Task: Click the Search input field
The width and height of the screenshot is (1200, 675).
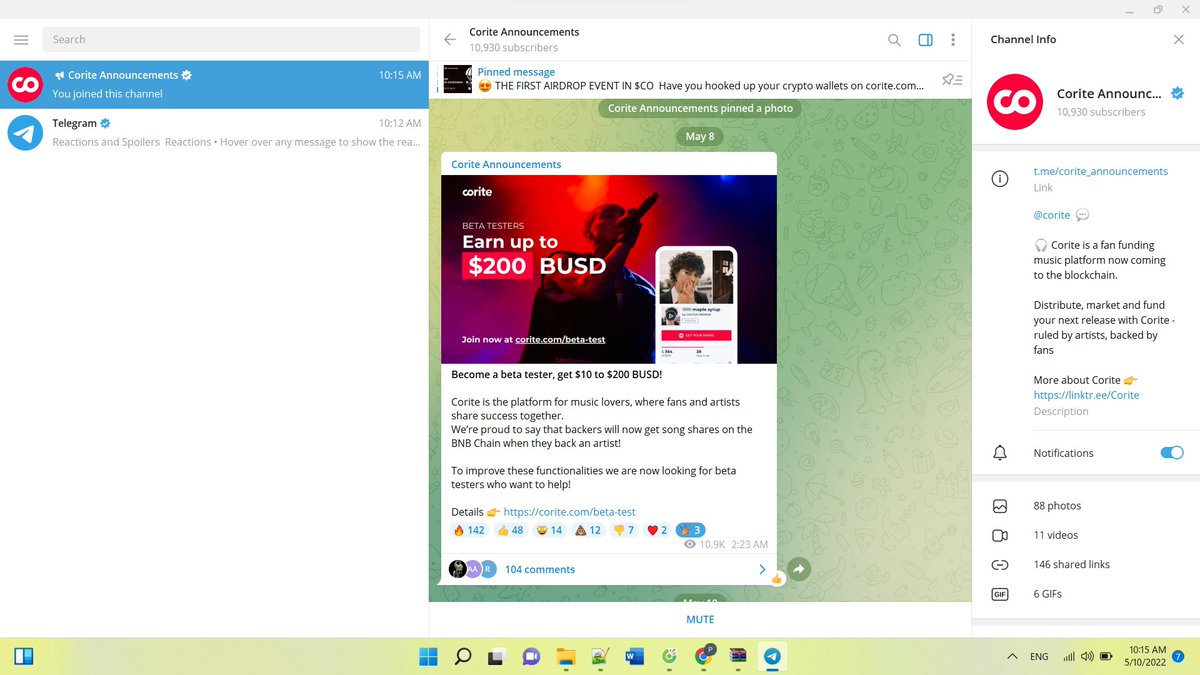Action: [x=231, y=39]
